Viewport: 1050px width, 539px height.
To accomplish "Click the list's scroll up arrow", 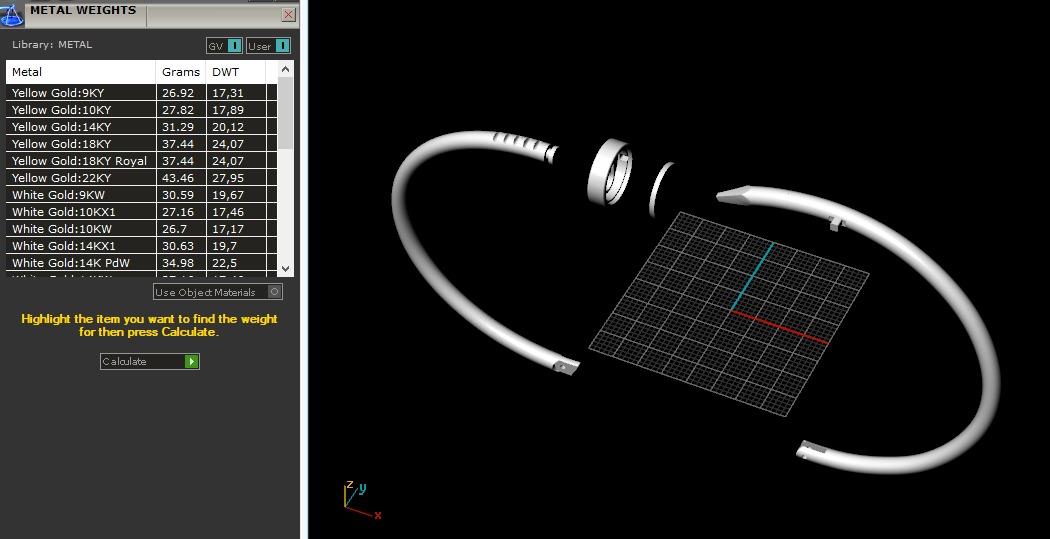I will coord(285,68).
